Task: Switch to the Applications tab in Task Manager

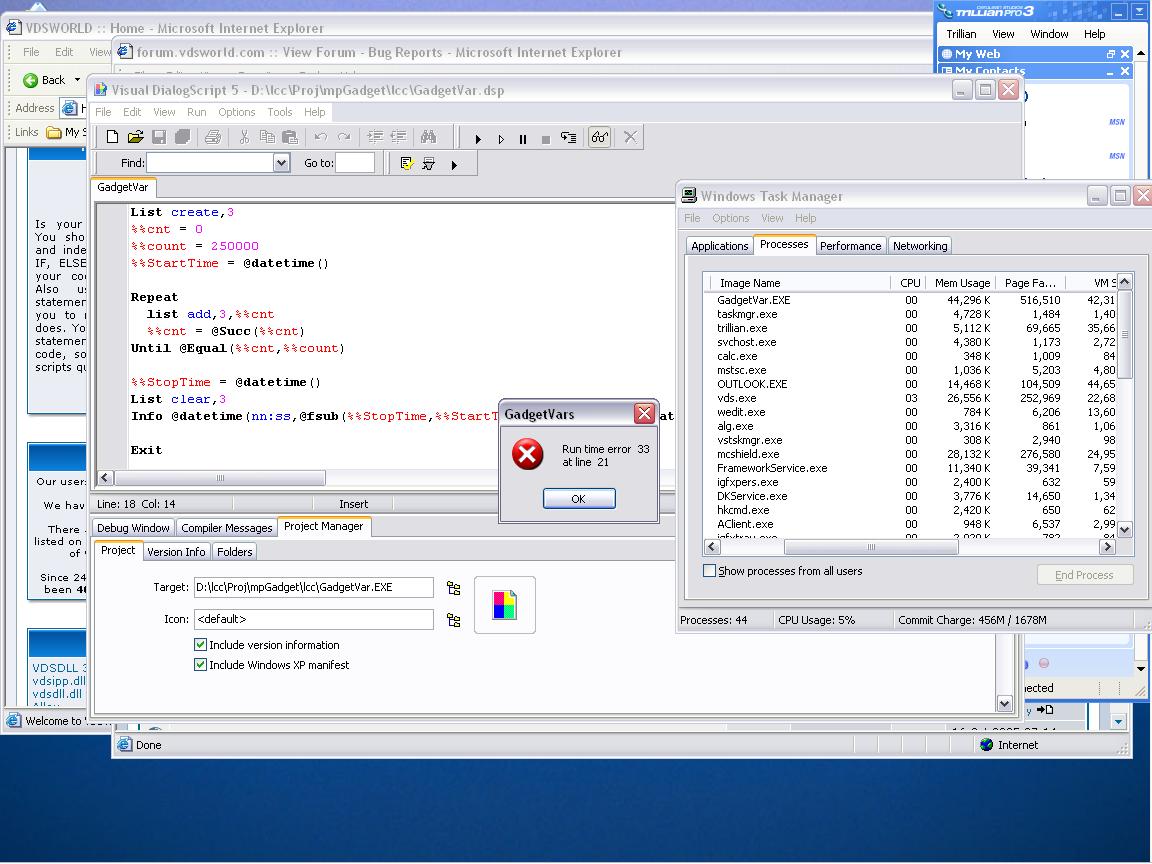Action: (x=719, y=245)
